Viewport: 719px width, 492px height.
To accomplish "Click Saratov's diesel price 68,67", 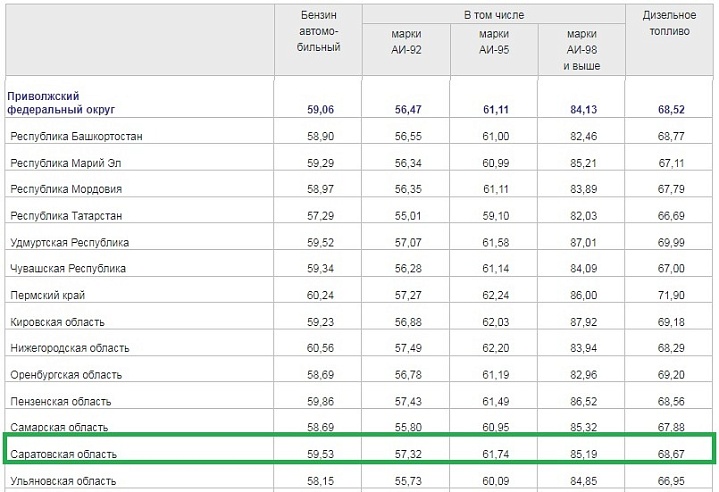I will [x=670, y=454].
